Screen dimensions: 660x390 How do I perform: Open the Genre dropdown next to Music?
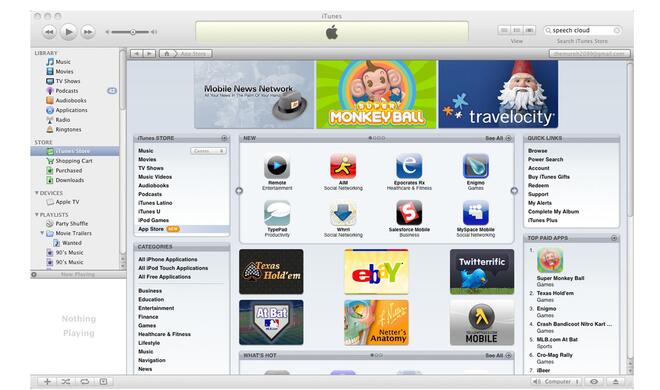click(208, 151)
